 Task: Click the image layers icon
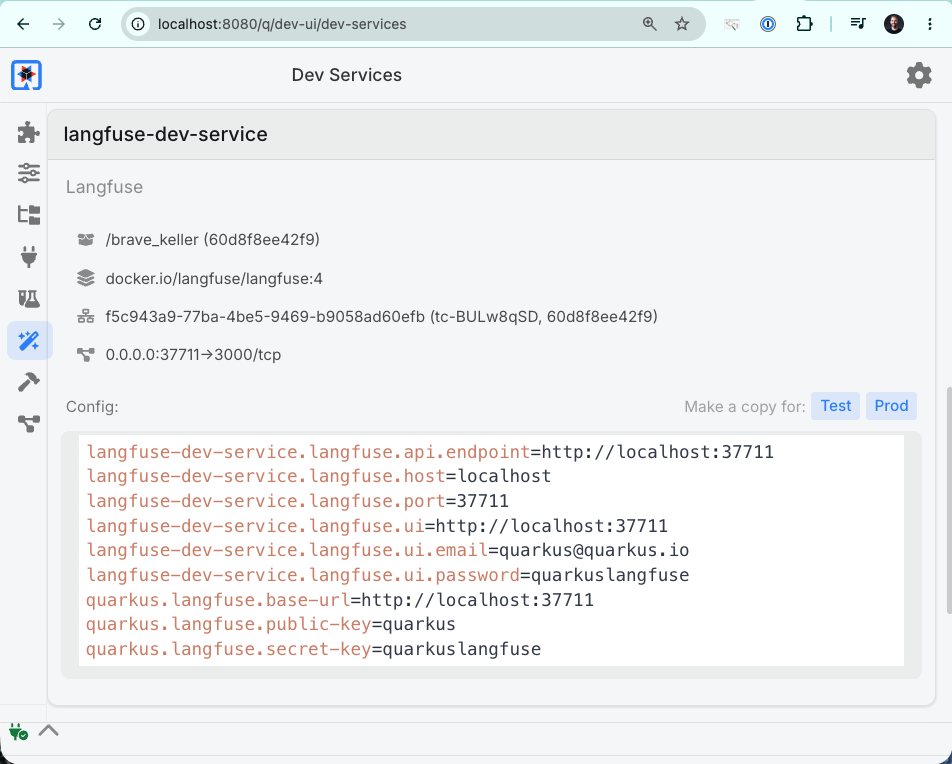(86, 278)
